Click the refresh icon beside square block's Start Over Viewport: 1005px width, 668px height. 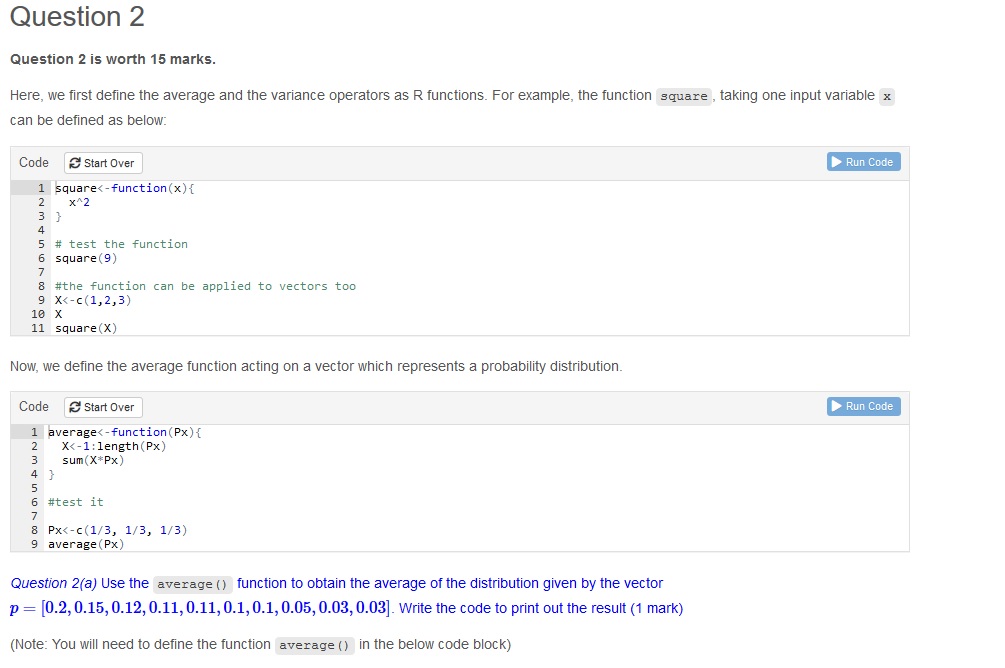pos(75,163)
